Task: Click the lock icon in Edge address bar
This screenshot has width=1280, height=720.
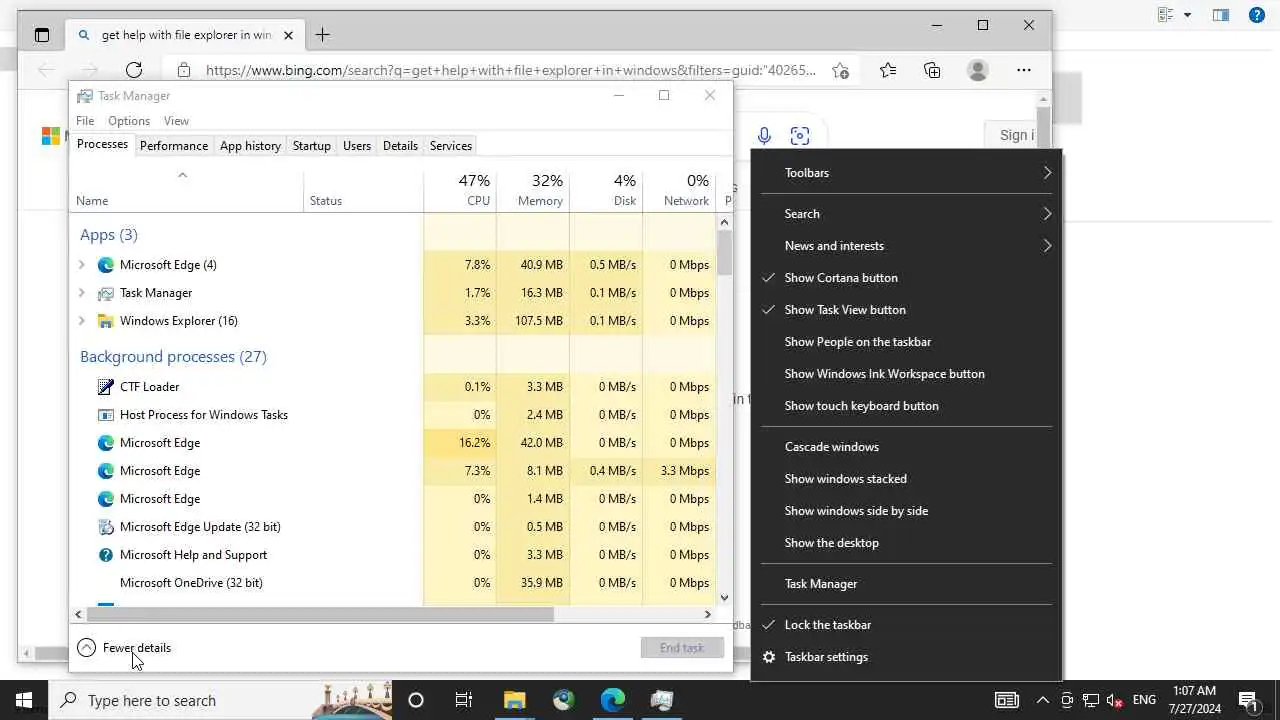Action: pyautogui.click(x=183, y=70)
